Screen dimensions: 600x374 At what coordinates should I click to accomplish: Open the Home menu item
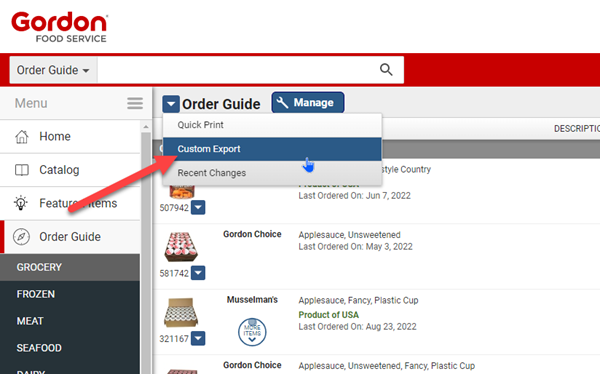pyautogui.click(x=70, y=137)
